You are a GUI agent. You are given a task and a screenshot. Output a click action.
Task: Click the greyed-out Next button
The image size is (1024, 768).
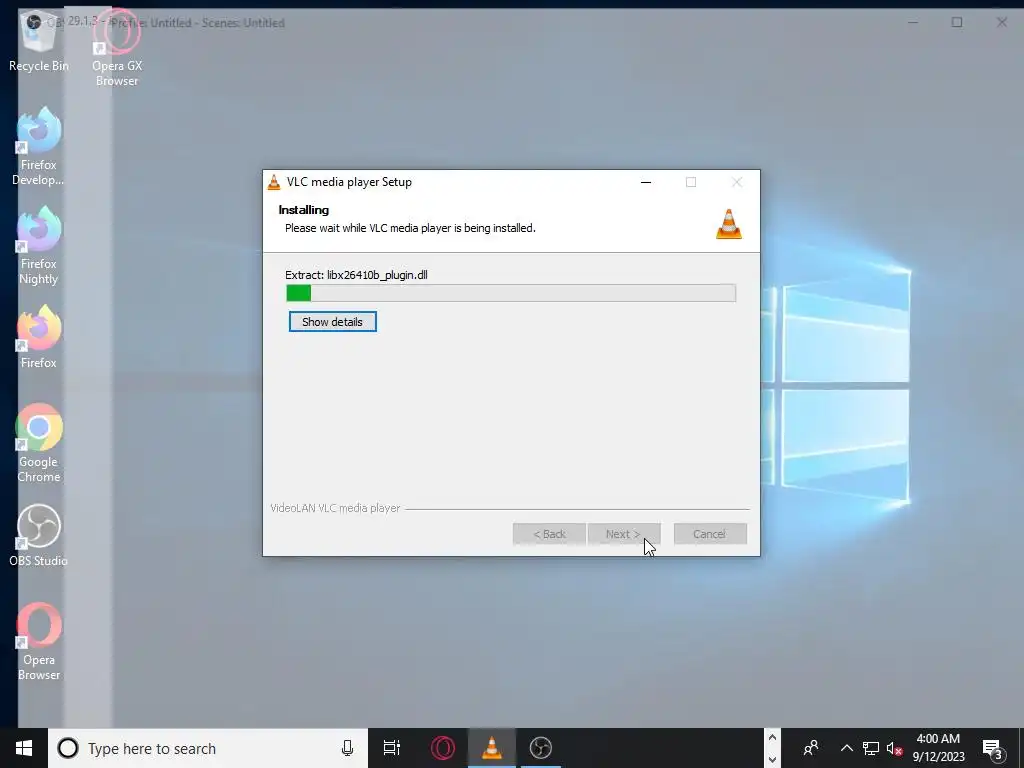coord(624,534)
